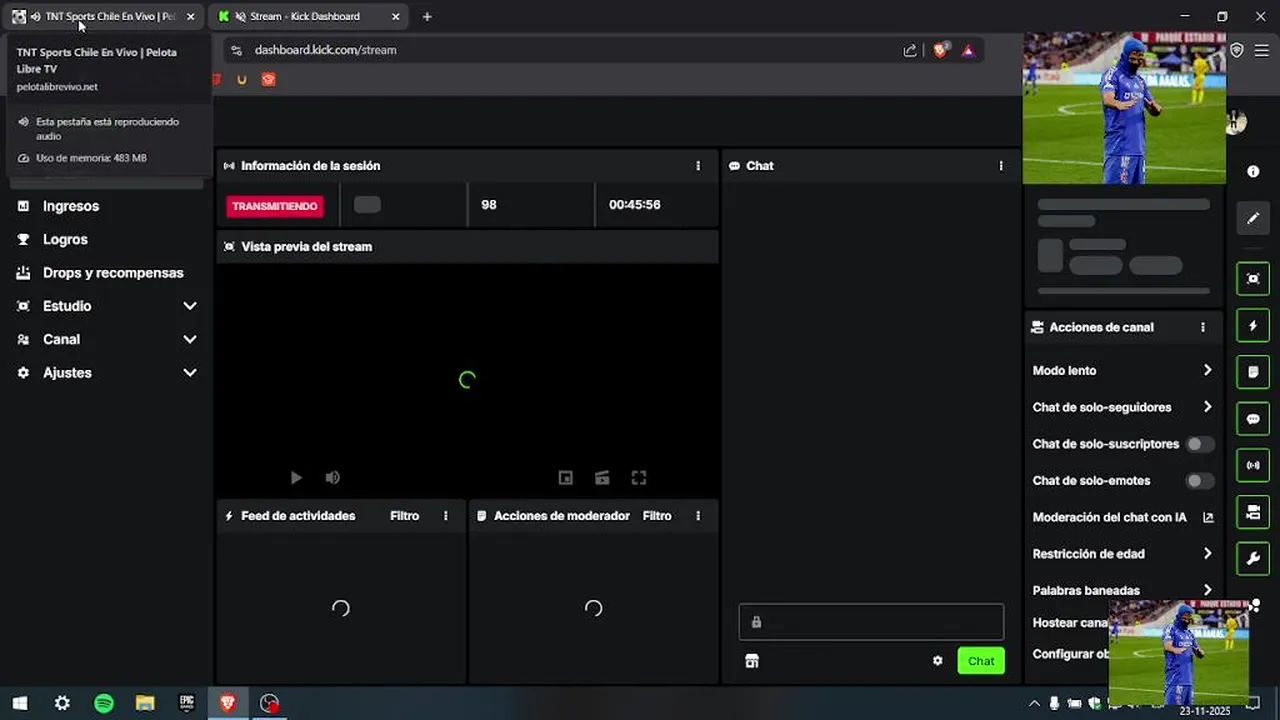
Task: Click the top-right soccer video thumbnail
Action: pyautogui.click(x=1124, y=107)
